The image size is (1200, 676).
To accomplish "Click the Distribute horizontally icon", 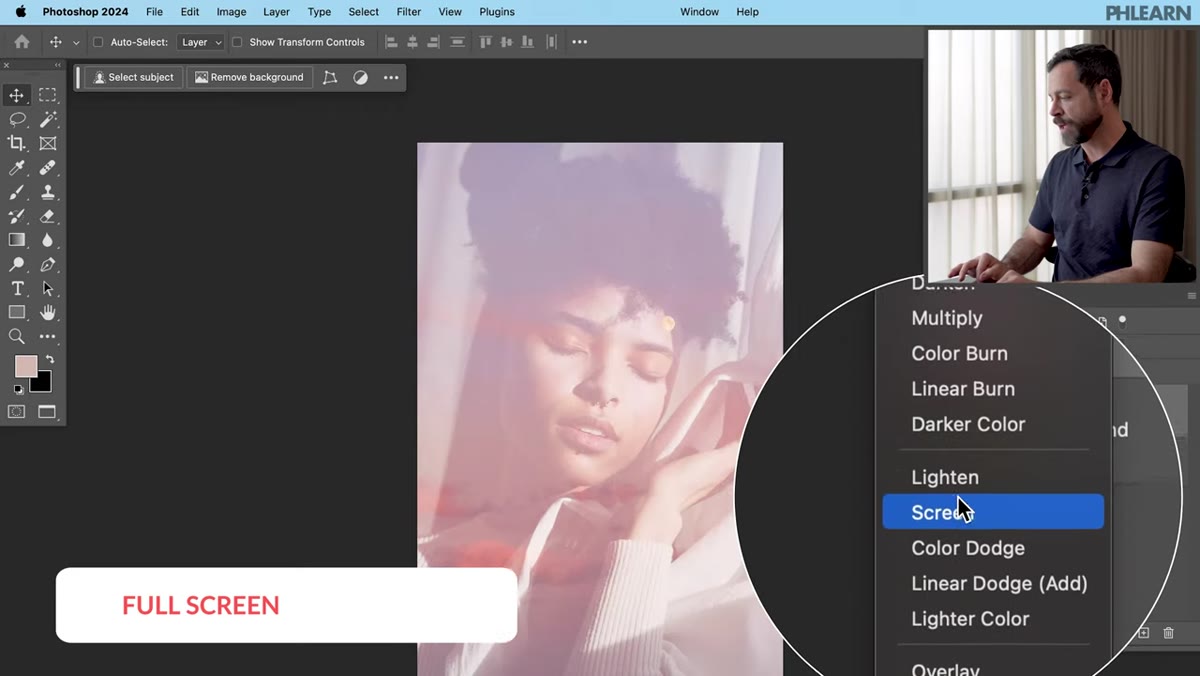I will (x=551, y=42).
